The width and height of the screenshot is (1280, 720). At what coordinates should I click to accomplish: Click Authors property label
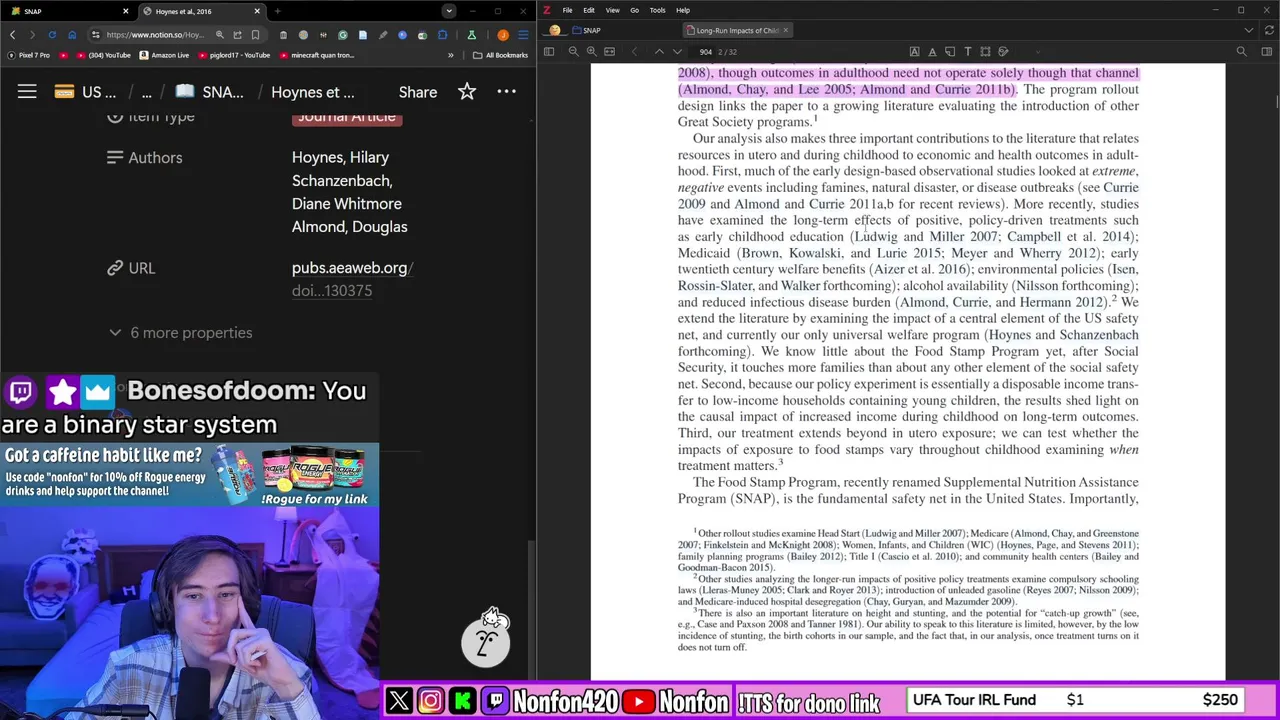(145, 158)
